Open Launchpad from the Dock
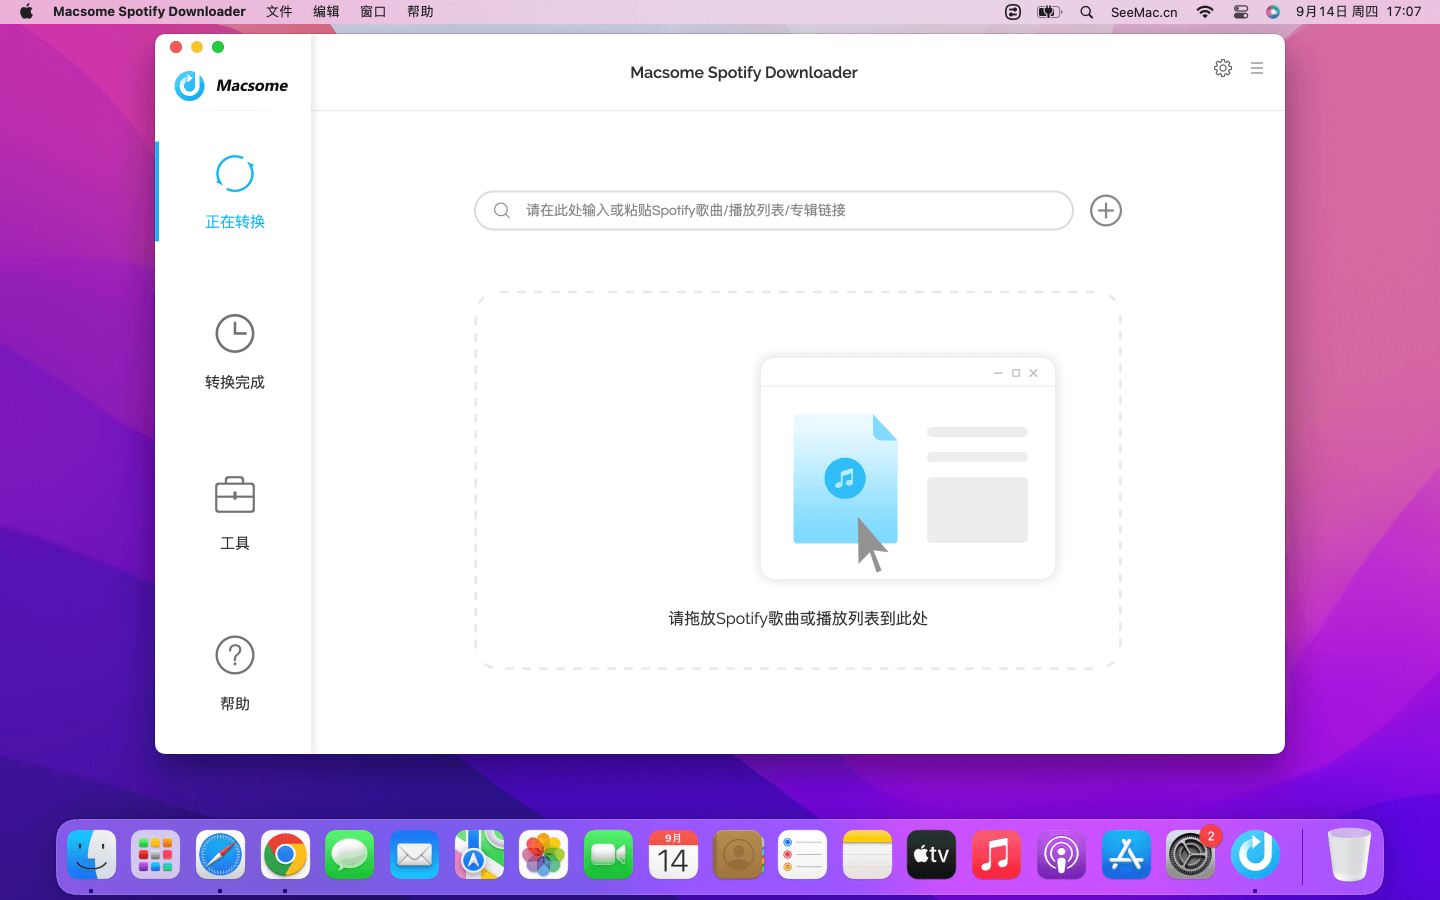The image size is (1440, 900). click(x=155, y=855)
